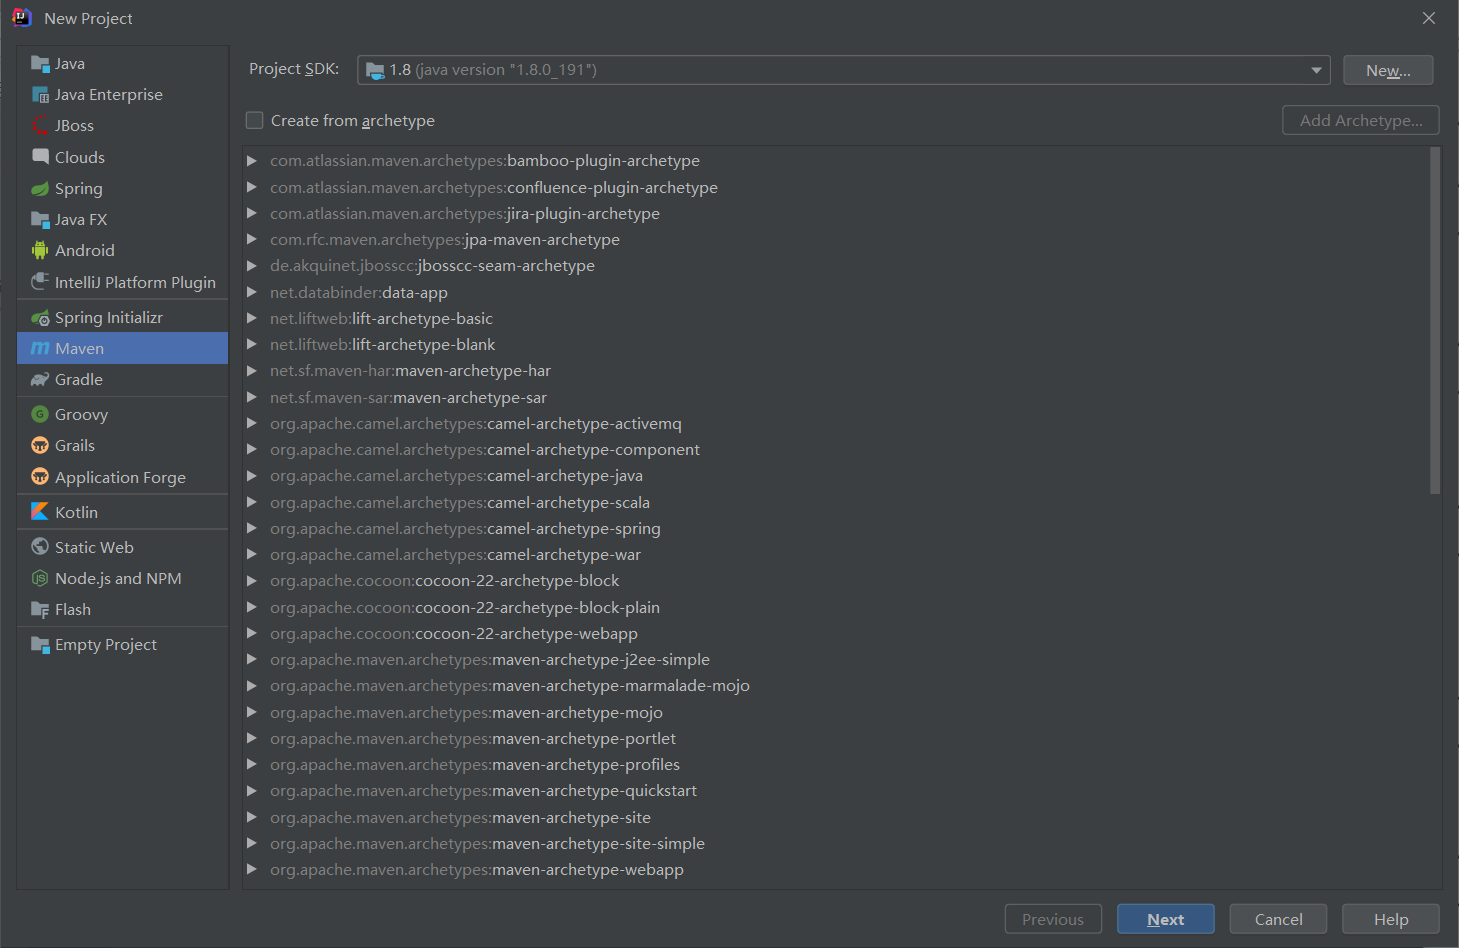The height and width of the screenshot is (948, 1459).
Task: Expand maven-archetype-quickstart entry
Action: [252, 790]
